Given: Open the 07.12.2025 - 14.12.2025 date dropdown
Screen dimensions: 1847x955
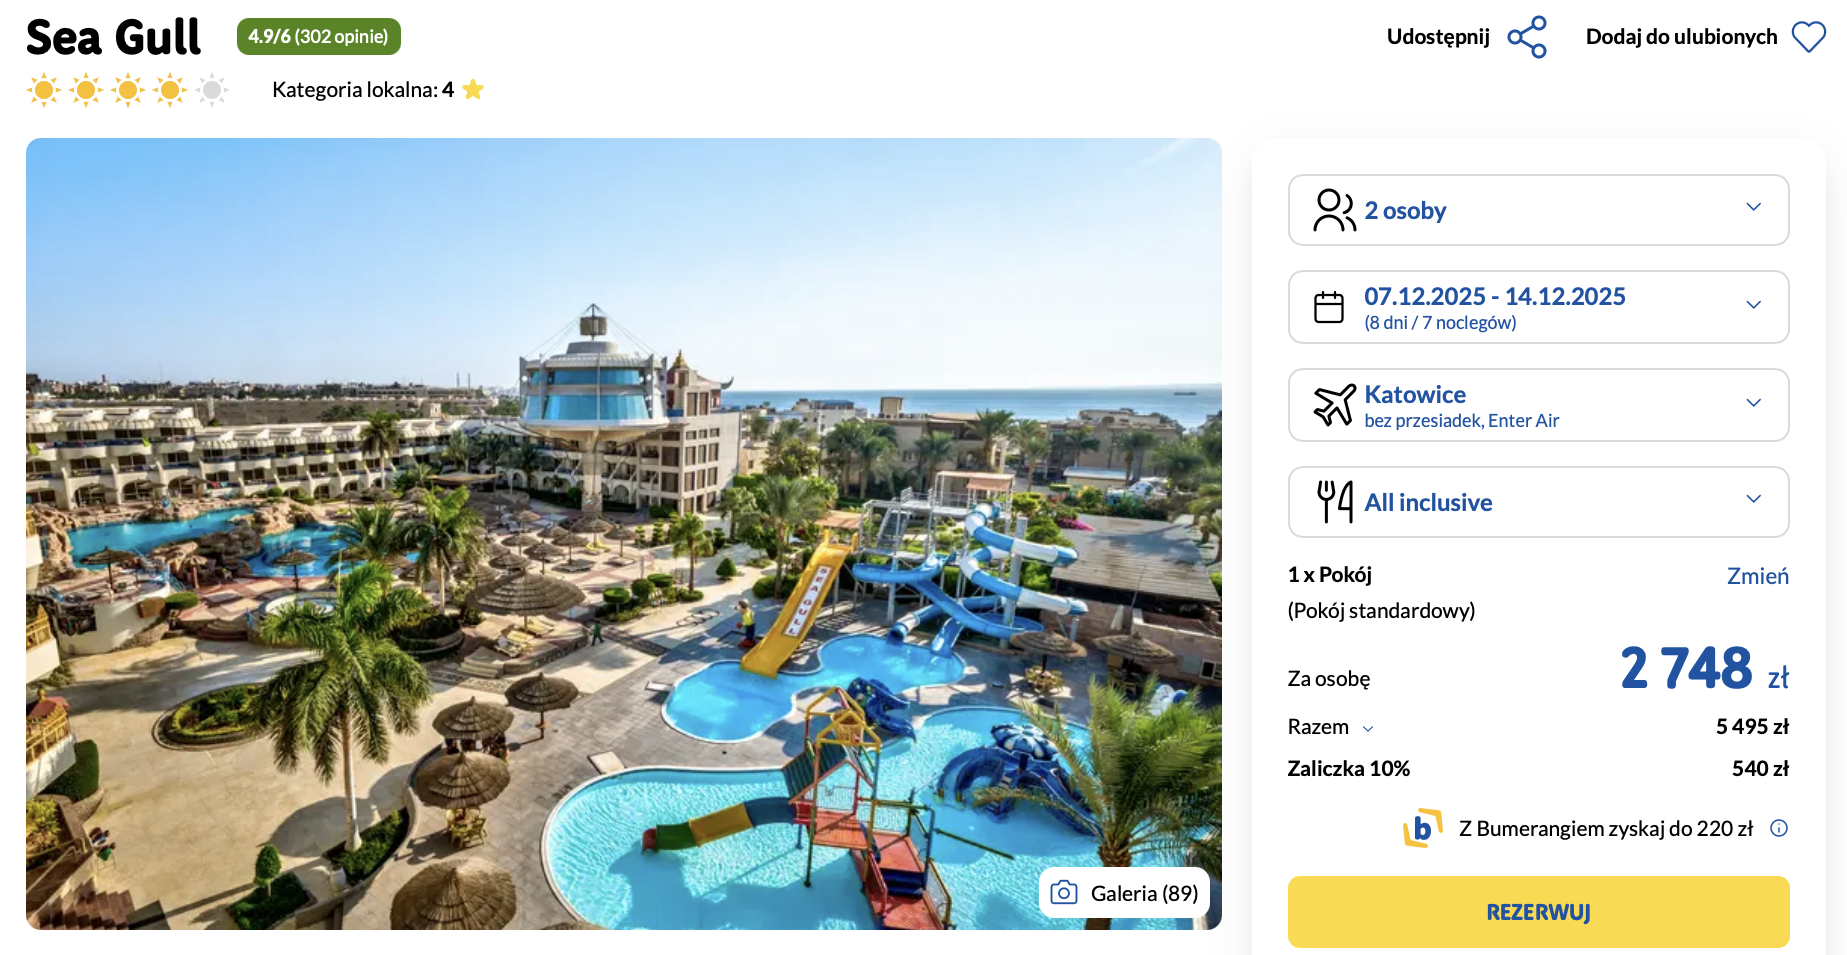Looking at the screenshot, I should 1538,307.
